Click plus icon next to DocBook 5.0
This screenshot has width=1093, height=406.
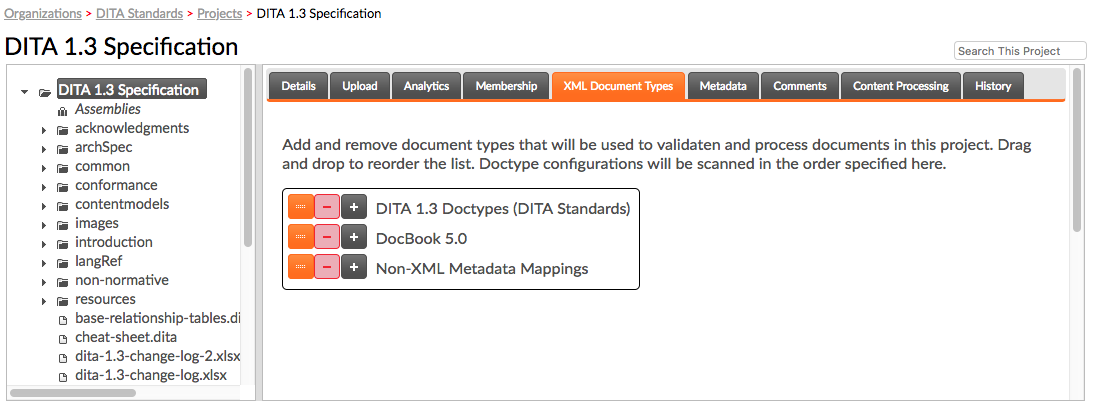(354, 238)
